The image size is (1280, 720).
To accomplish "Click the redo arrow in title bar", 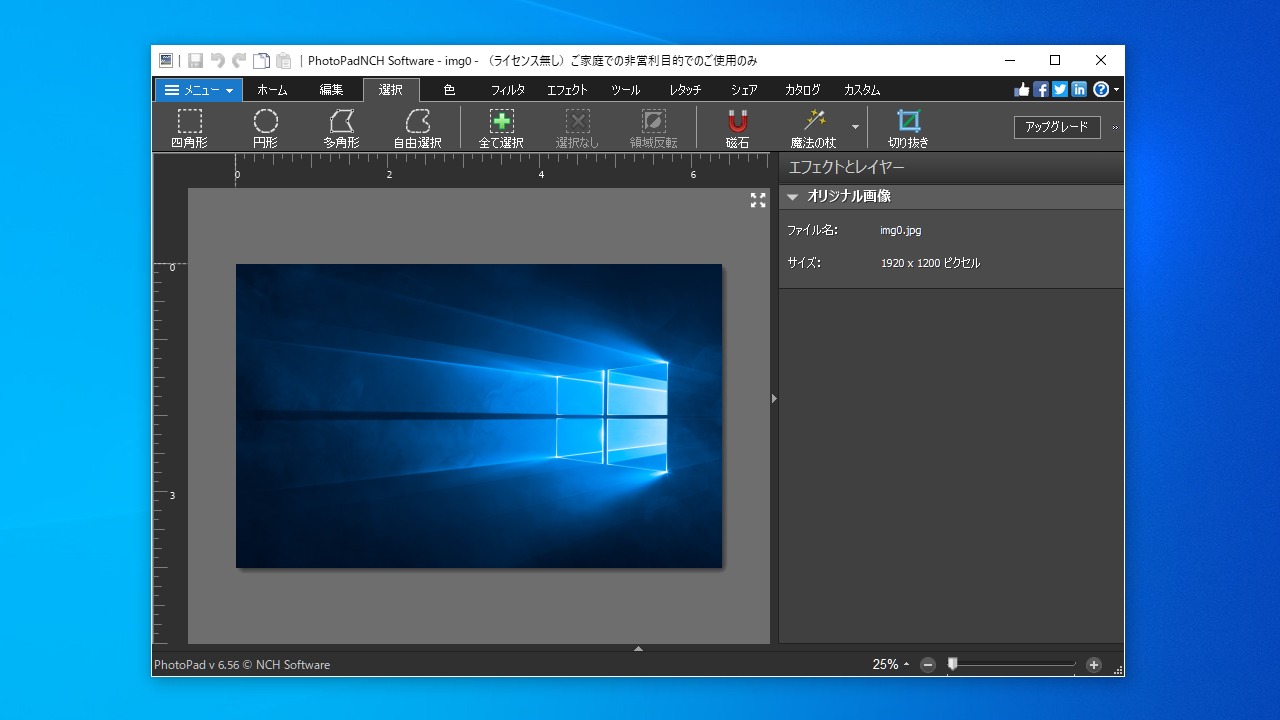I will pos(239,61).
